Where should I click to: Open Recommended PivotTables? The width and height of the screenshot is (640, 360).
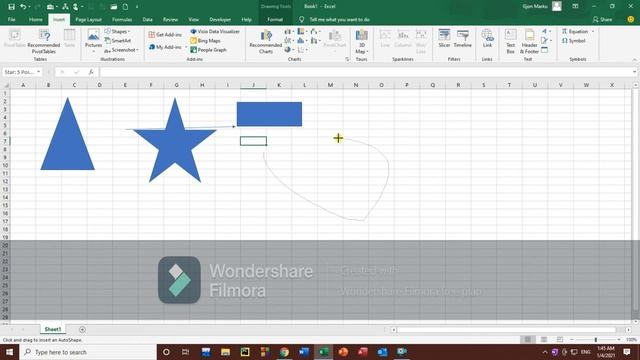44,41
